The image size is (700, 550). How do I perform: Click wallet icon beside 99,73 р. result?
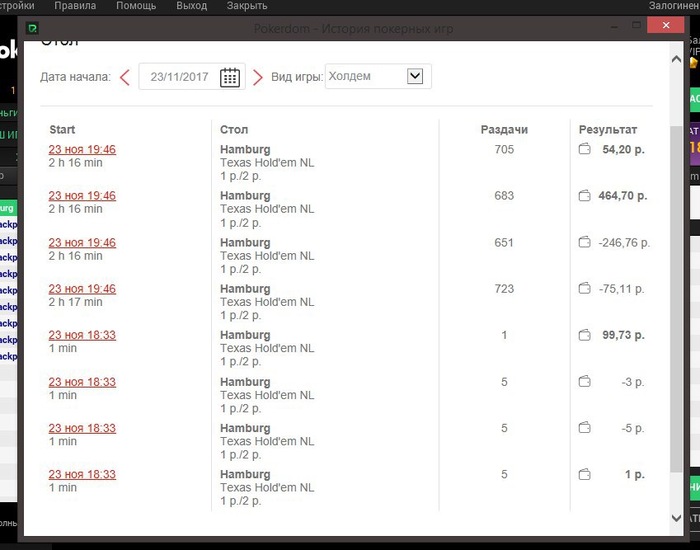coord(584,334)
